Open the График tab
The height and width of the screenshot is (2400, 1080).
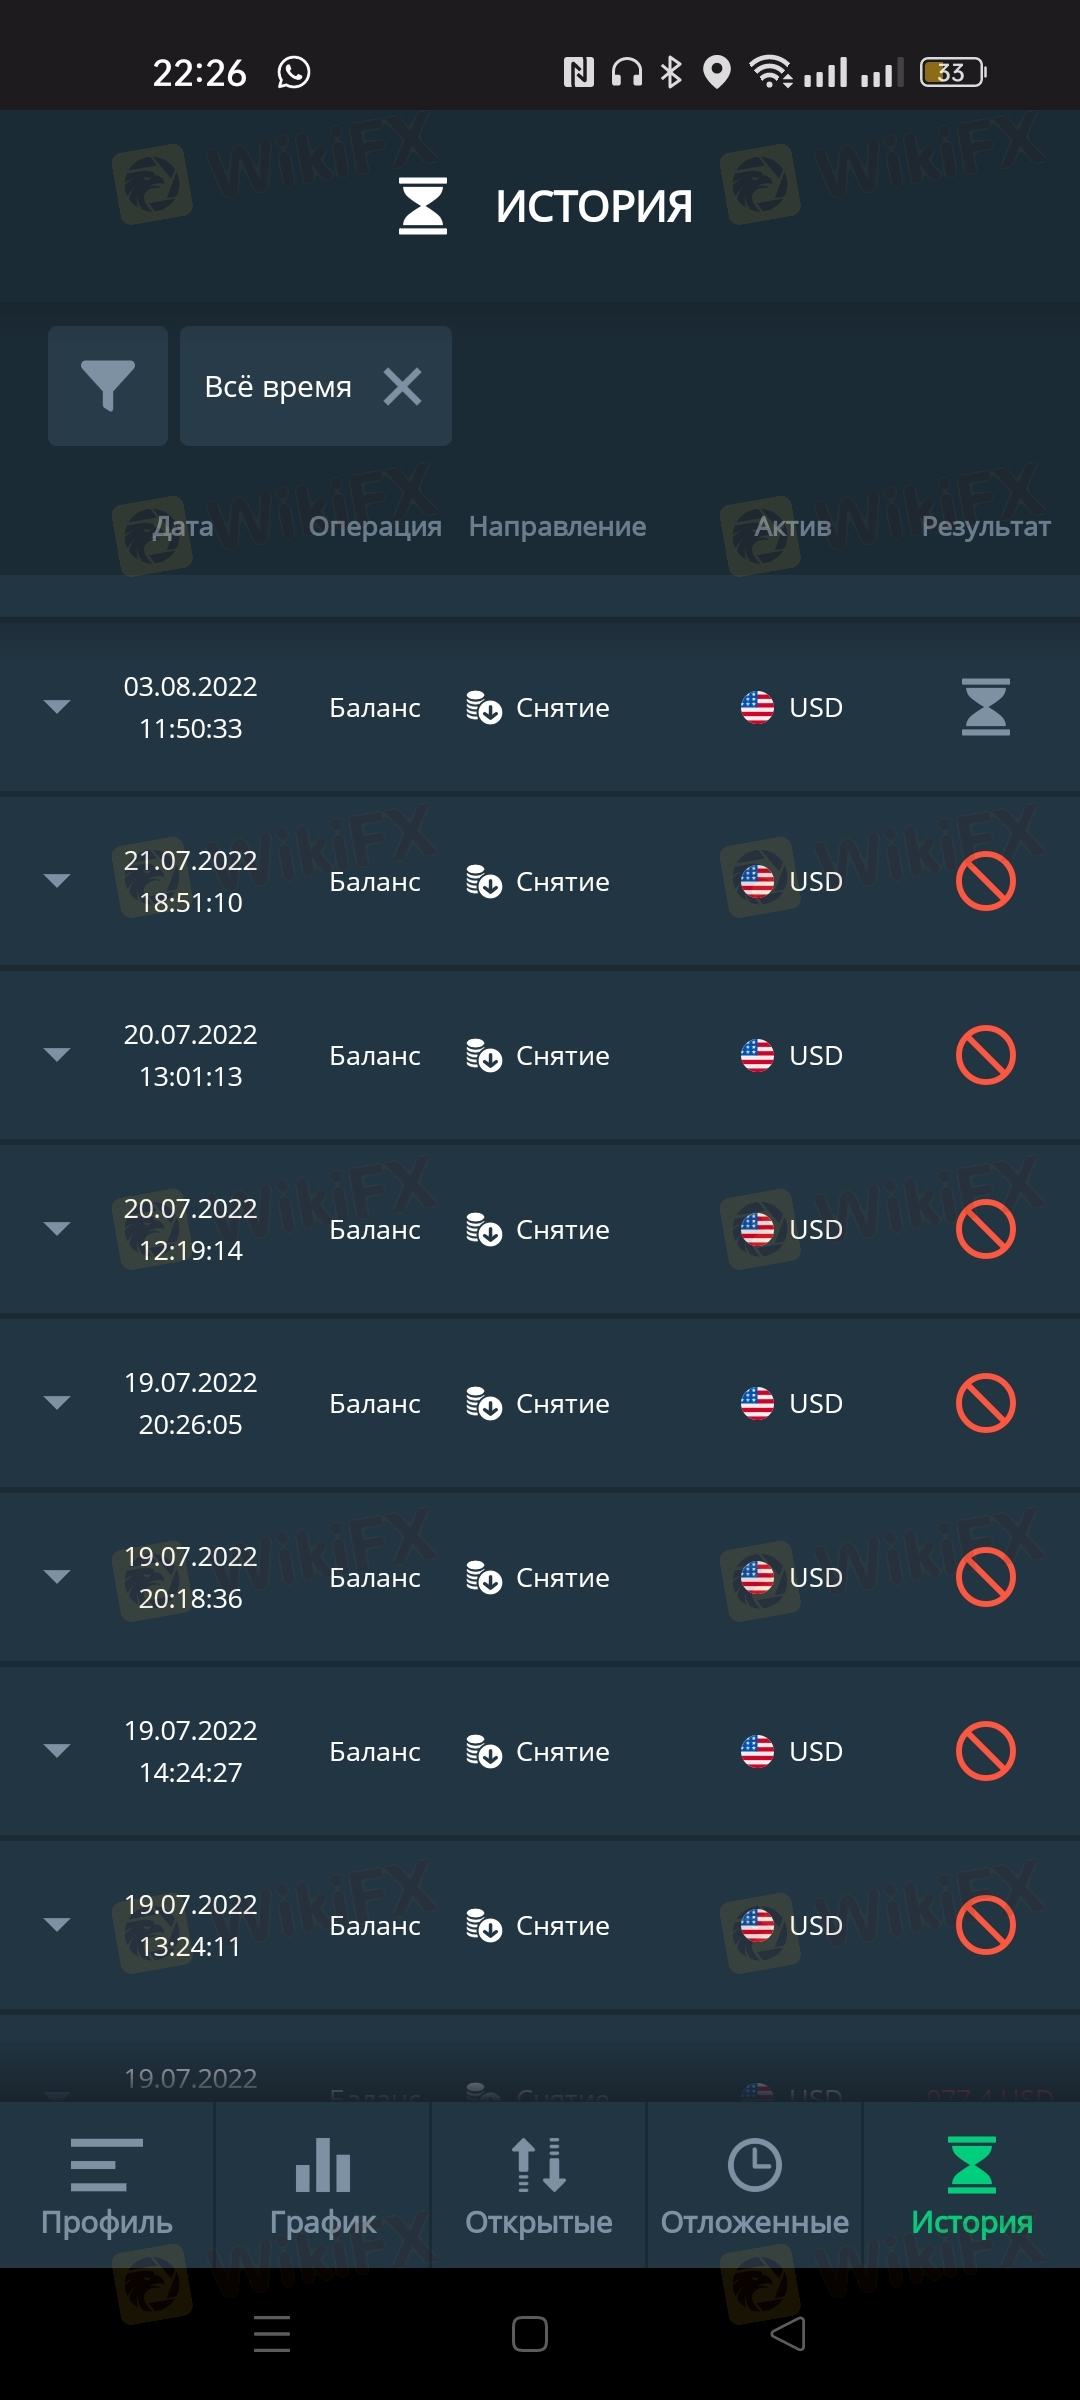pyautogui.click(x=322, y=2186)
